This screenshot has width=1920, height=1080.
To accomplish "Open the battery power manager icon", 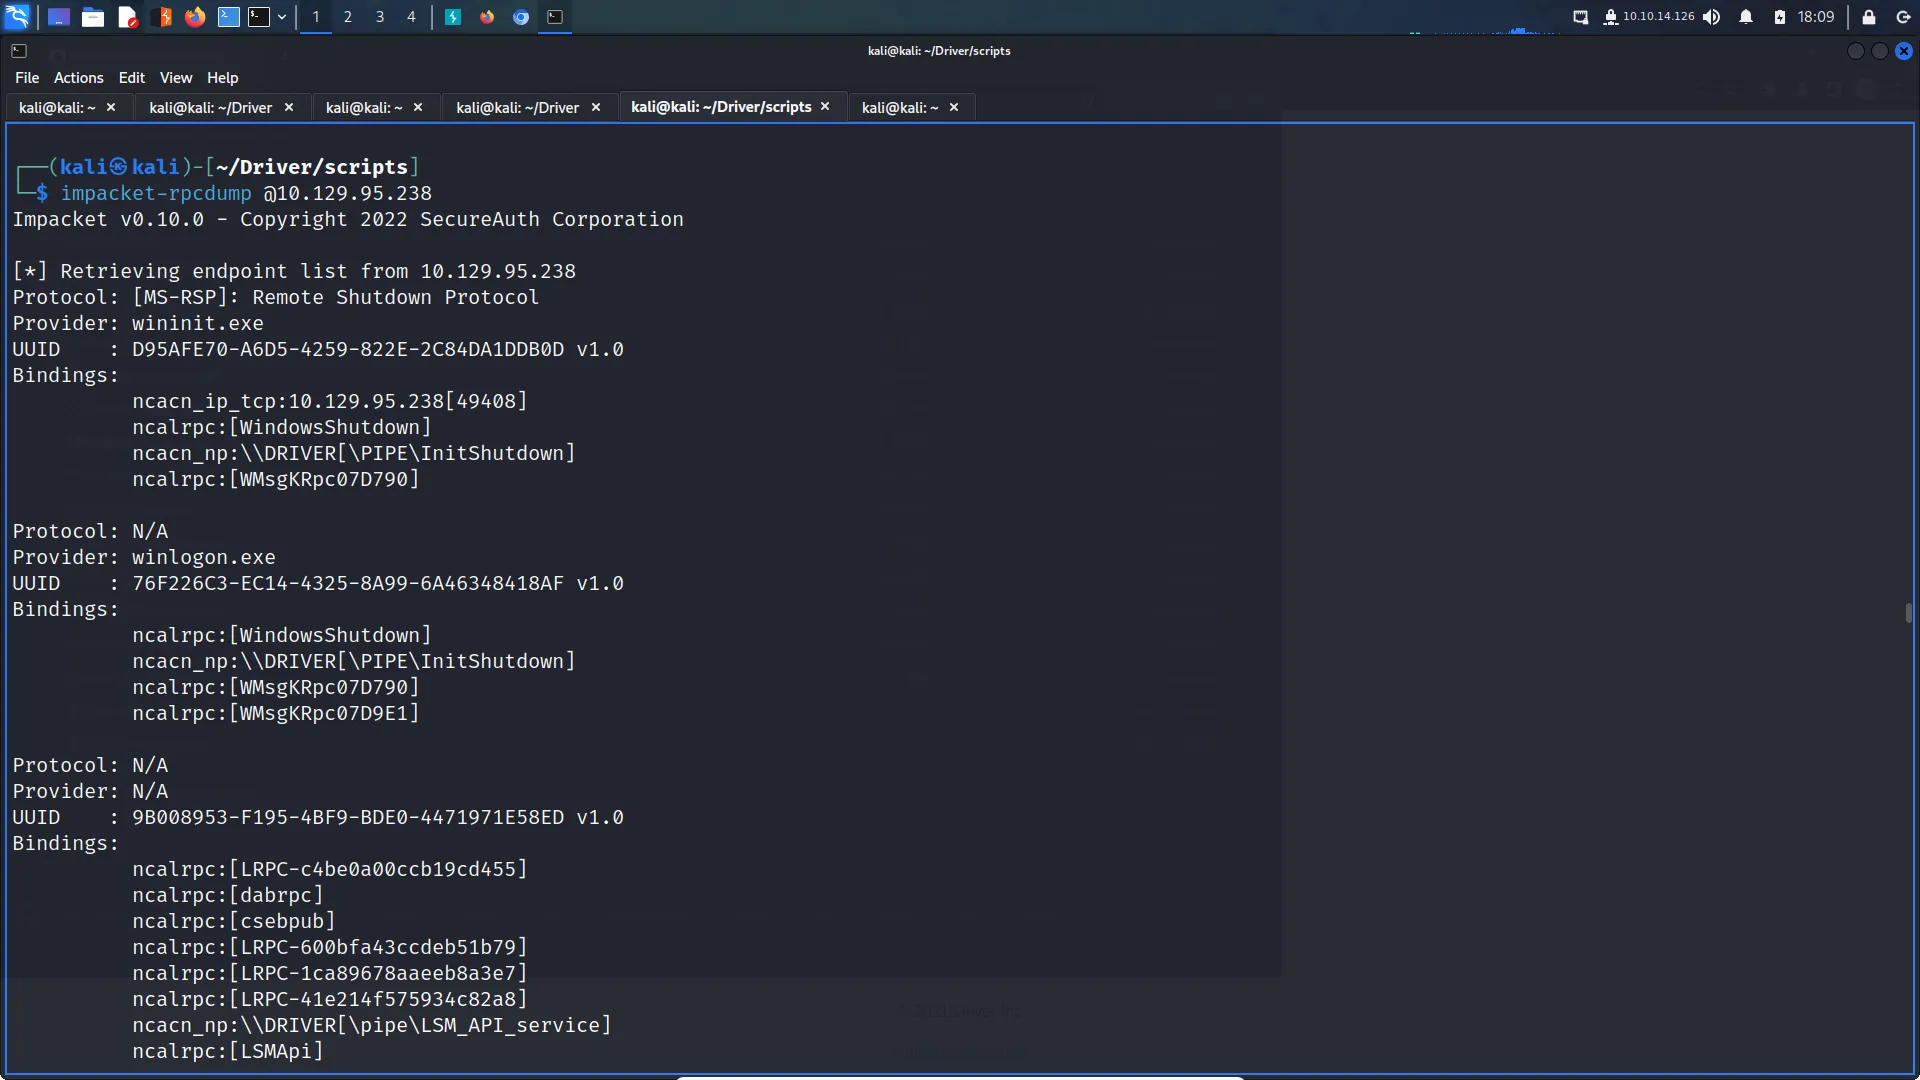I will click(1780, 17).
